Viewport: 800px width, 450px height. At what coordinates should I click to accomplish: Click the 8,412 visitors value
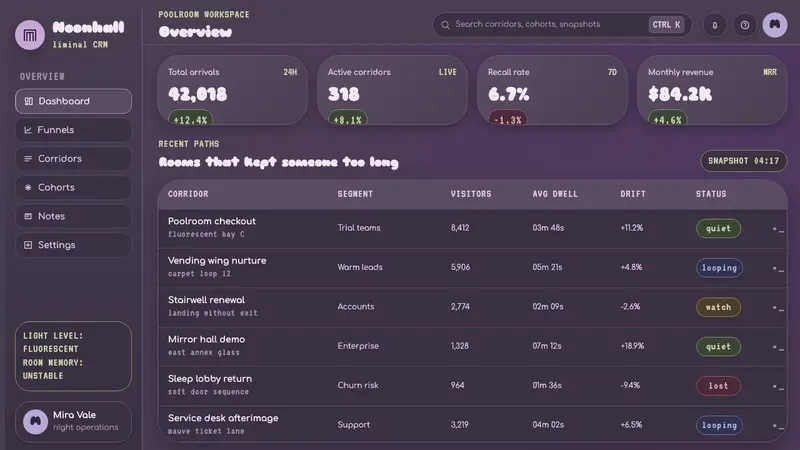[x=460, y=228]
